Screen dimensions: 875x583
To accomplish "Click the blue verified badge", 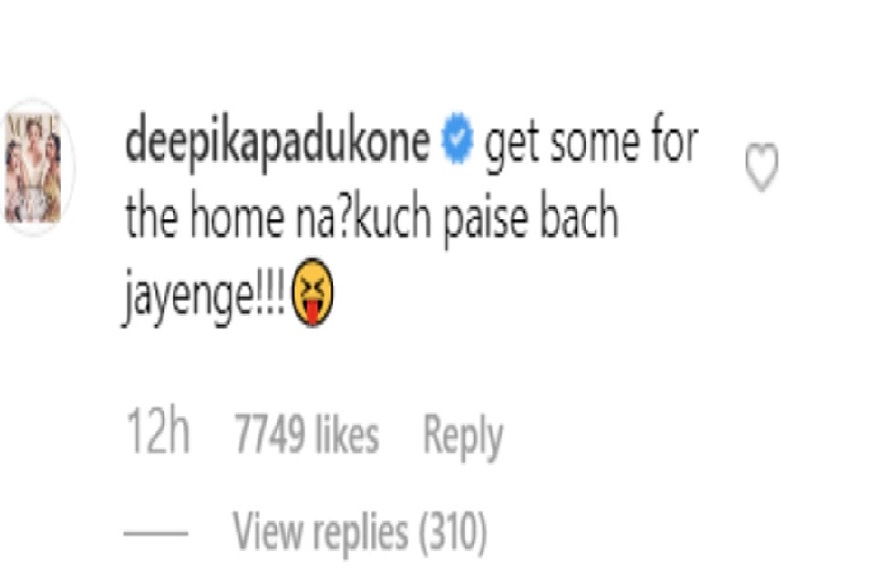I will point(457,138).
